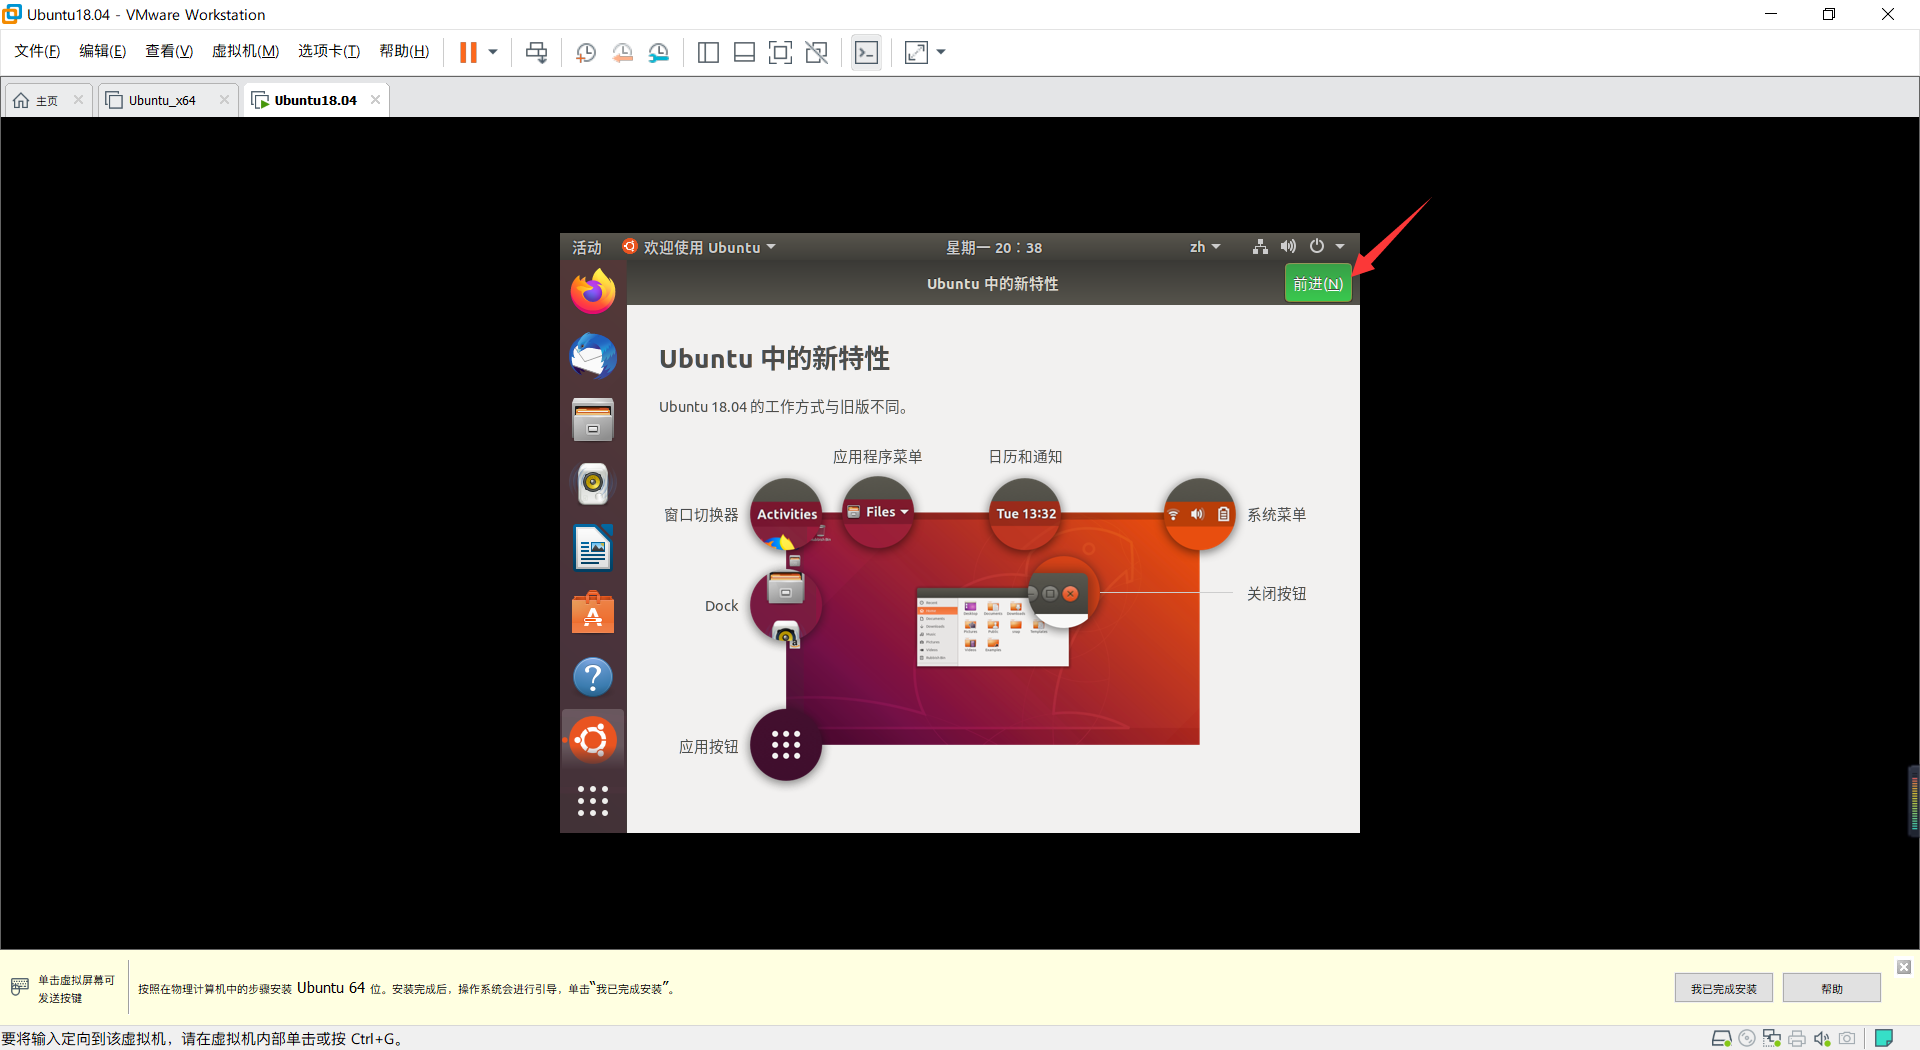Click the stretch guest display icon

(x=916, y=52)
